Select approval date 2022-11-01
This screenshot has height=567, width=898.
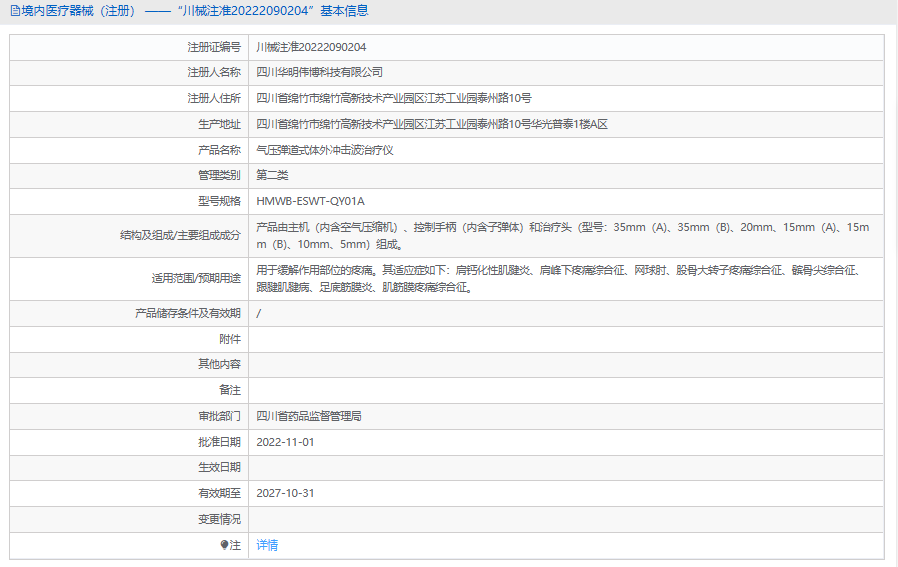(285, 442)
